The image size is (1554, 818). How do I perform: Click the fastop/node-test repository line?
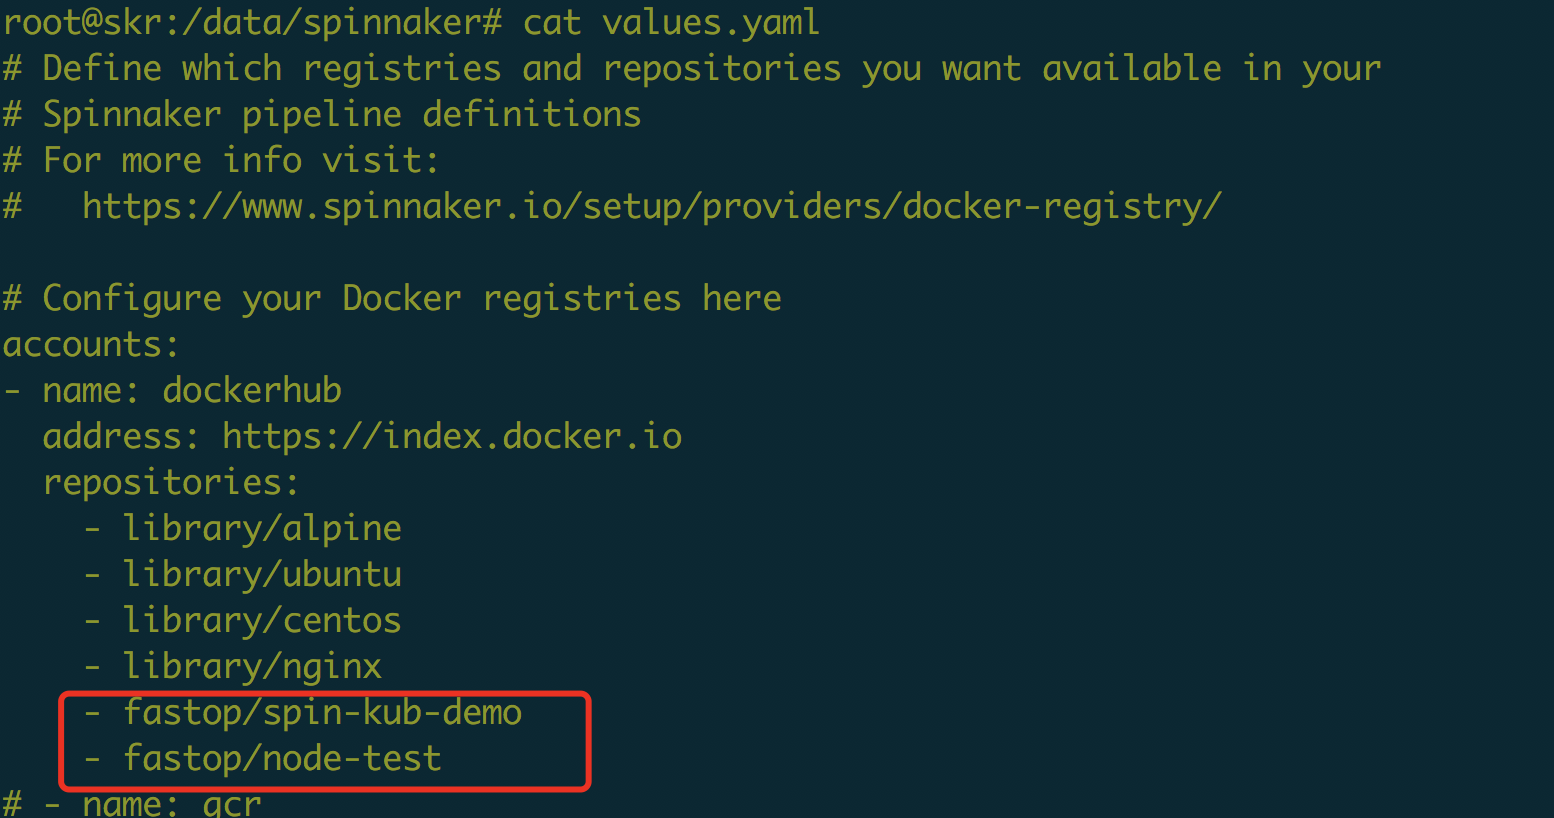pos(282,759)
